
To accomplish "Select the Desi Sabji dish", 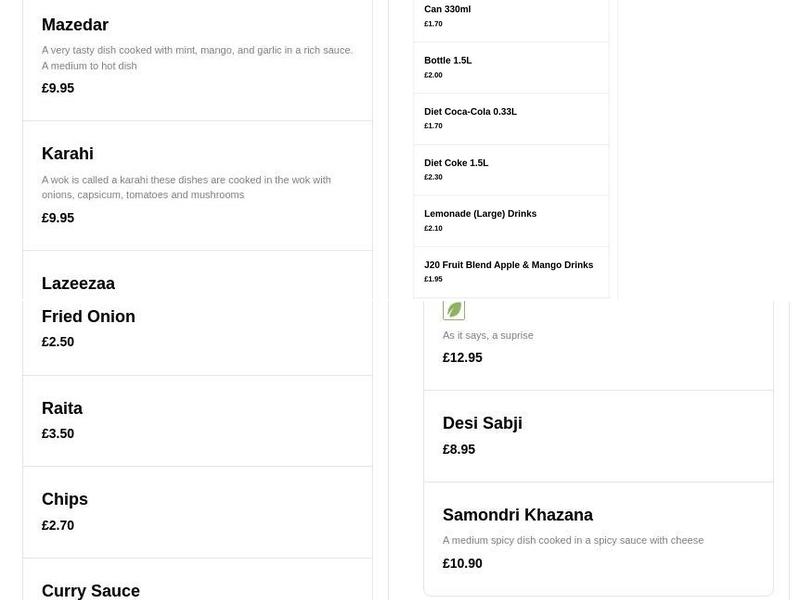I will point(482,423).
